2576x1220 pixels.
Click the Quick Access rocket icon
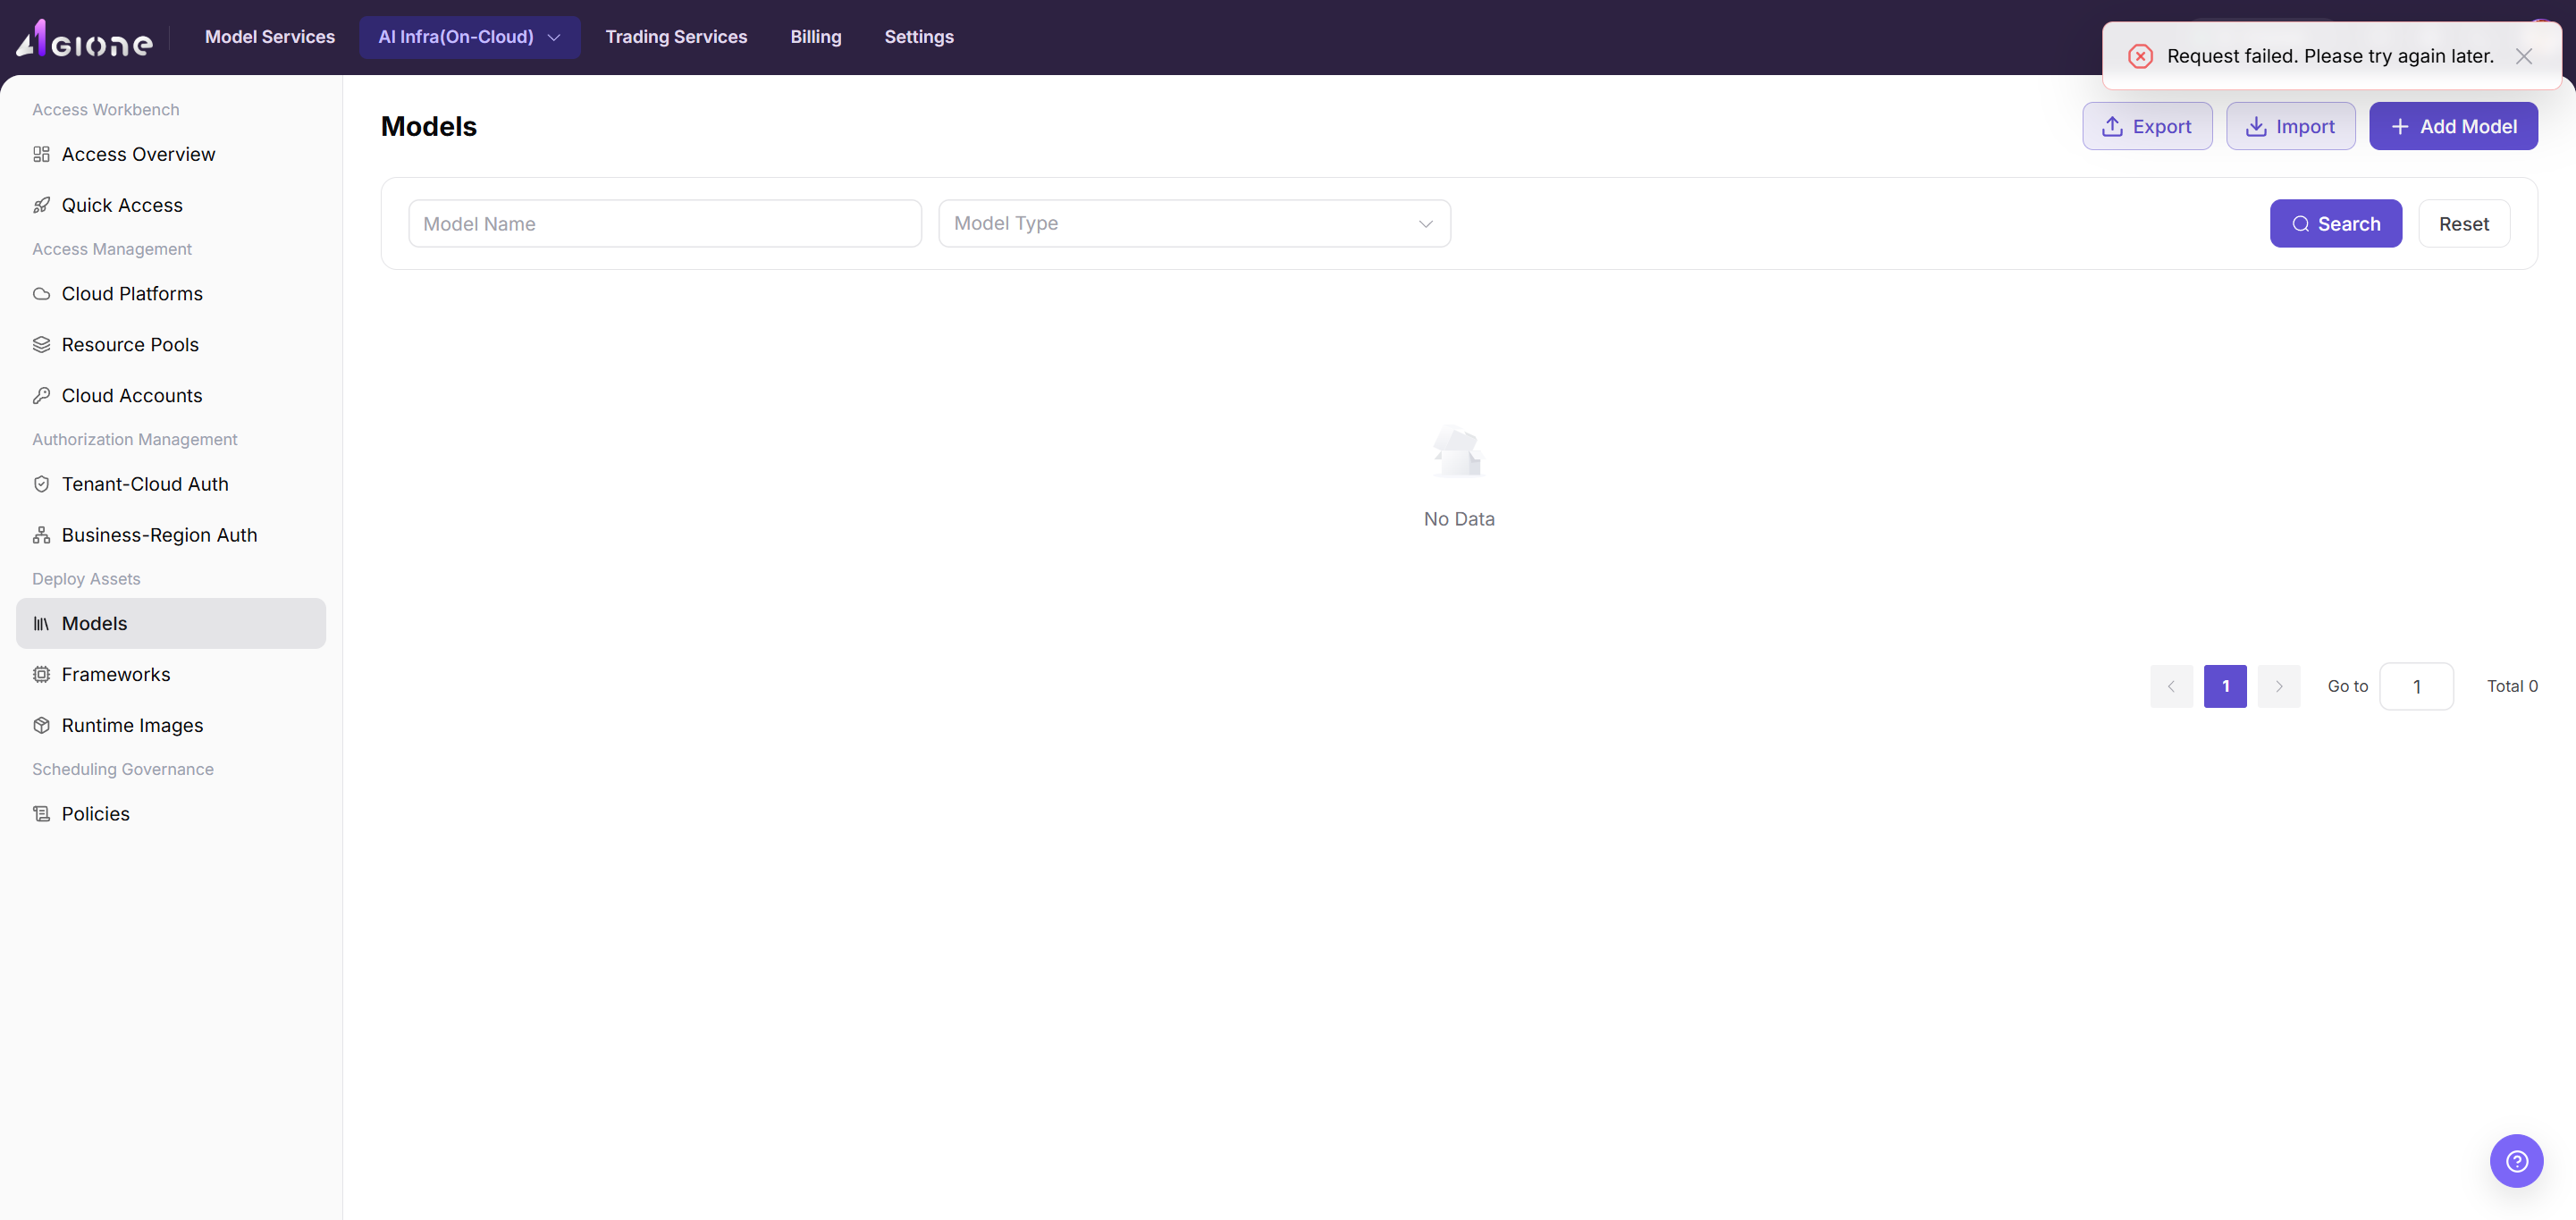point(41,205)
